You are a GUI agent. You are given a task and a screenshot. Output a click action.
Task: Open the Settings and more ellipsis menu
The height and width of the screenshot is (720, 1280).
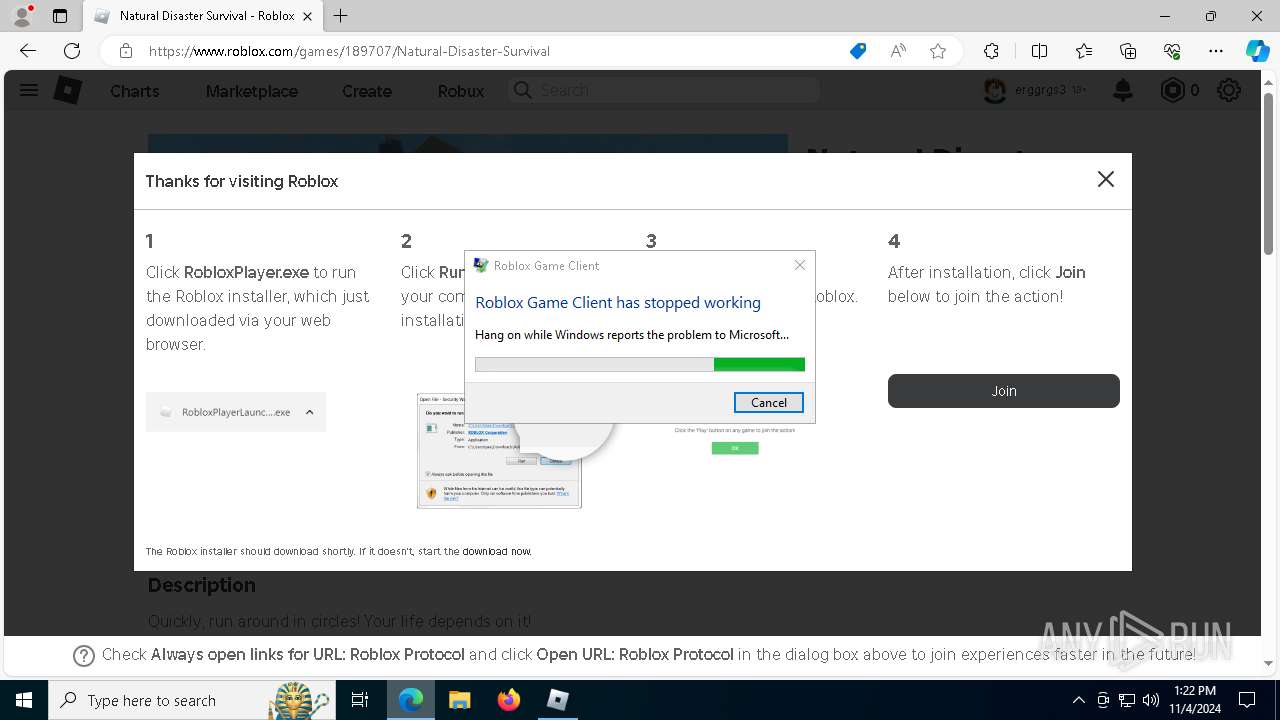[x=1216, y=51]
